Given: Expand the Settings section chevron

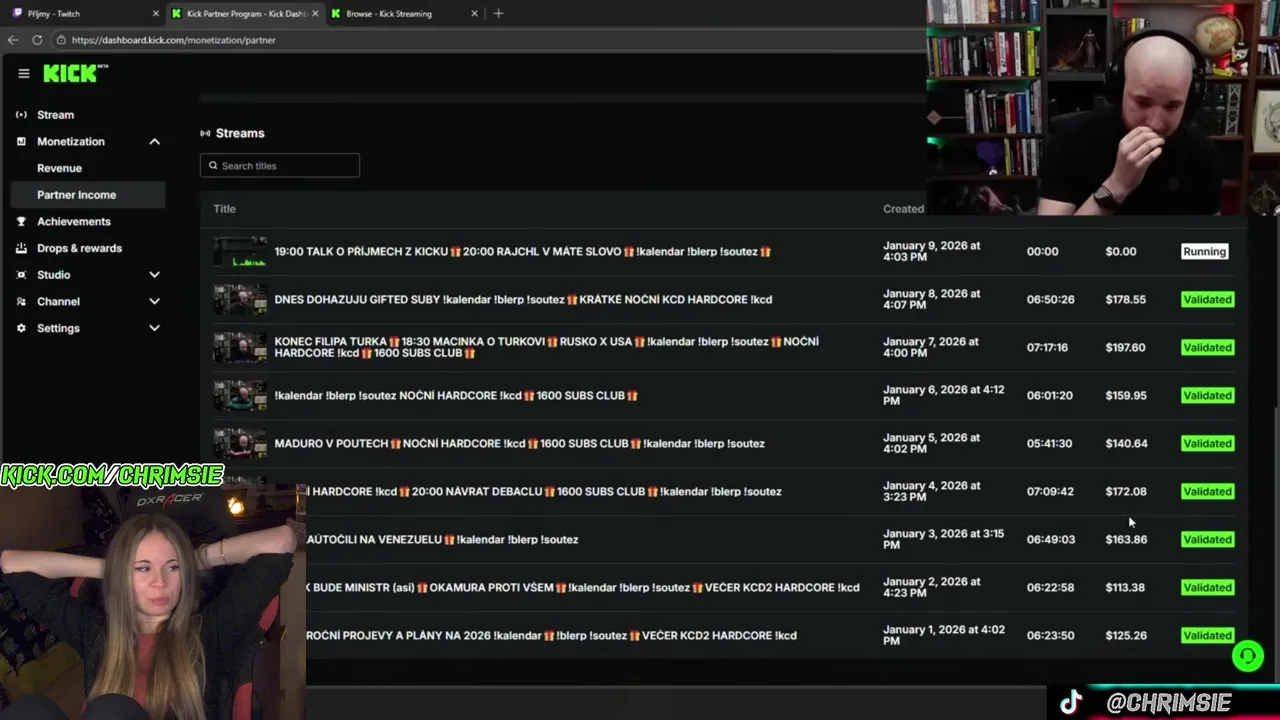Looking at the screenshot, I should (x=154, y=328).
